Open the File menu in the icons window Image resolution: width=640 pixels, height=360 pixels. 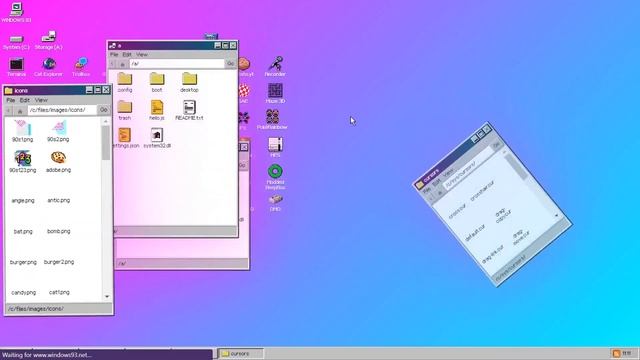point(10,100)
